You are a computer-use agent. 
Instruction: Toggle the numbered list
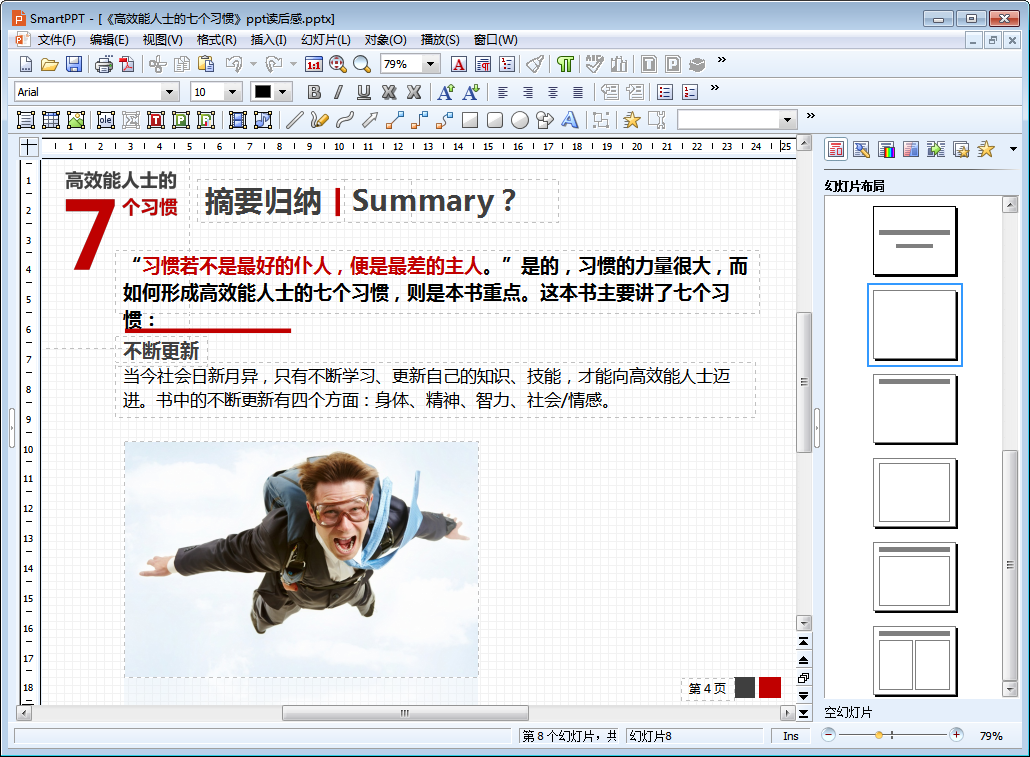coord(690,92)
